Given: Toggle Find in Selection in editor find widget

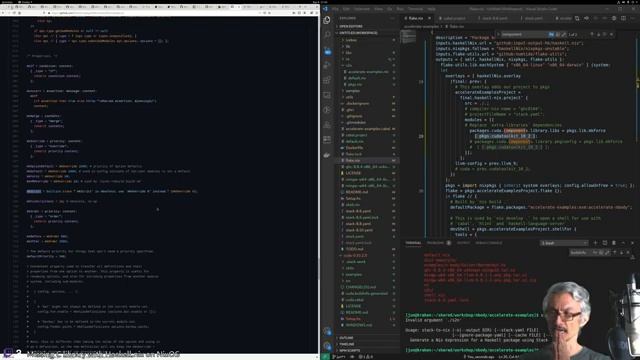Looking at the screenshot, I should click(x=605, y=35).
